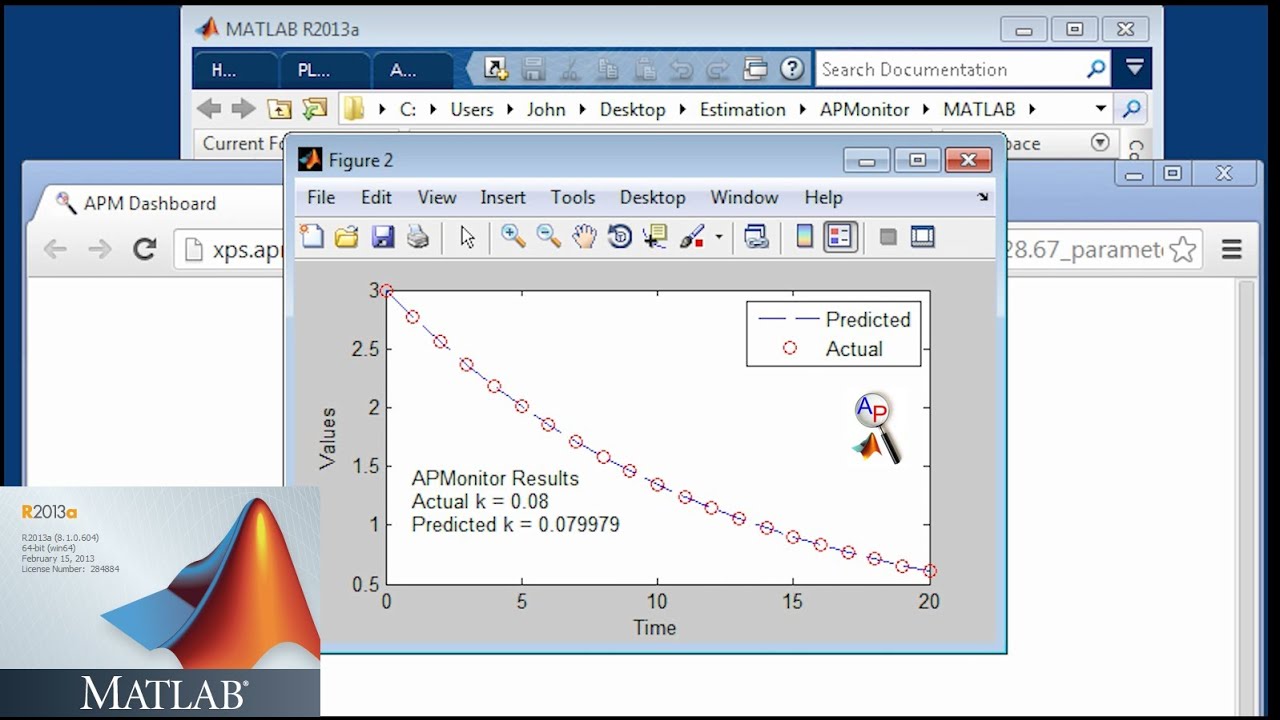Open the browser hamburger menu
The height and width of the screenshot is (720, 1280).
(x=1231, y=249)
